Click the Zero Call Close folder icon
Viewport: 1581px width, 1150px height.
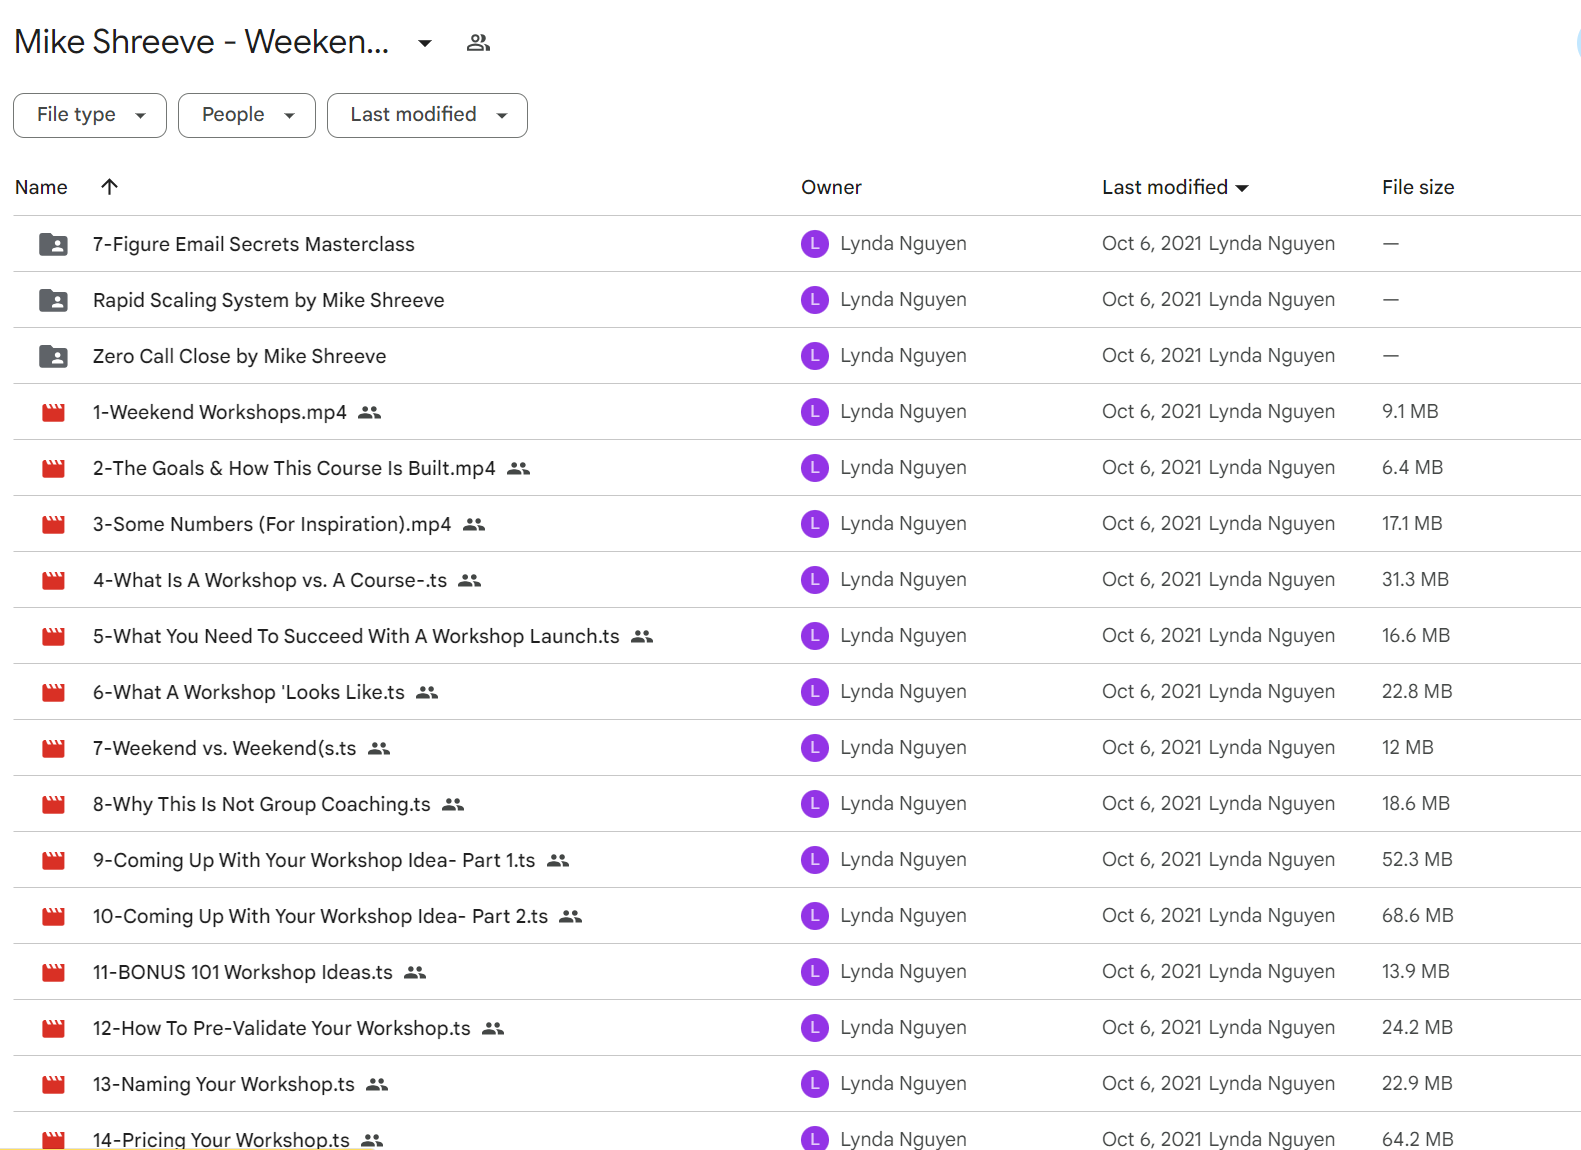[x=53, y=356]
